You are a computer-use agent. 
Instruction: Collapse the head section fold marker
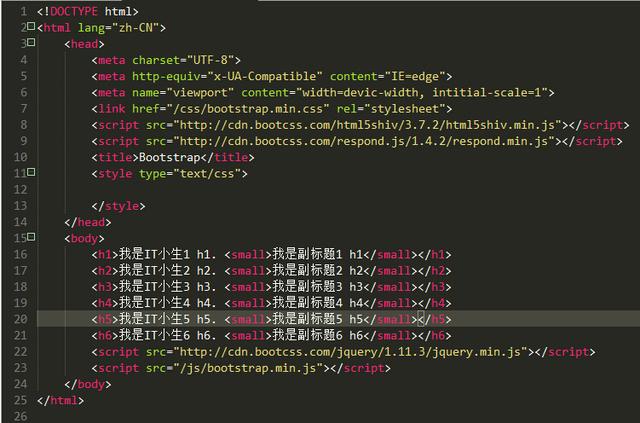[x=32, y=44]
